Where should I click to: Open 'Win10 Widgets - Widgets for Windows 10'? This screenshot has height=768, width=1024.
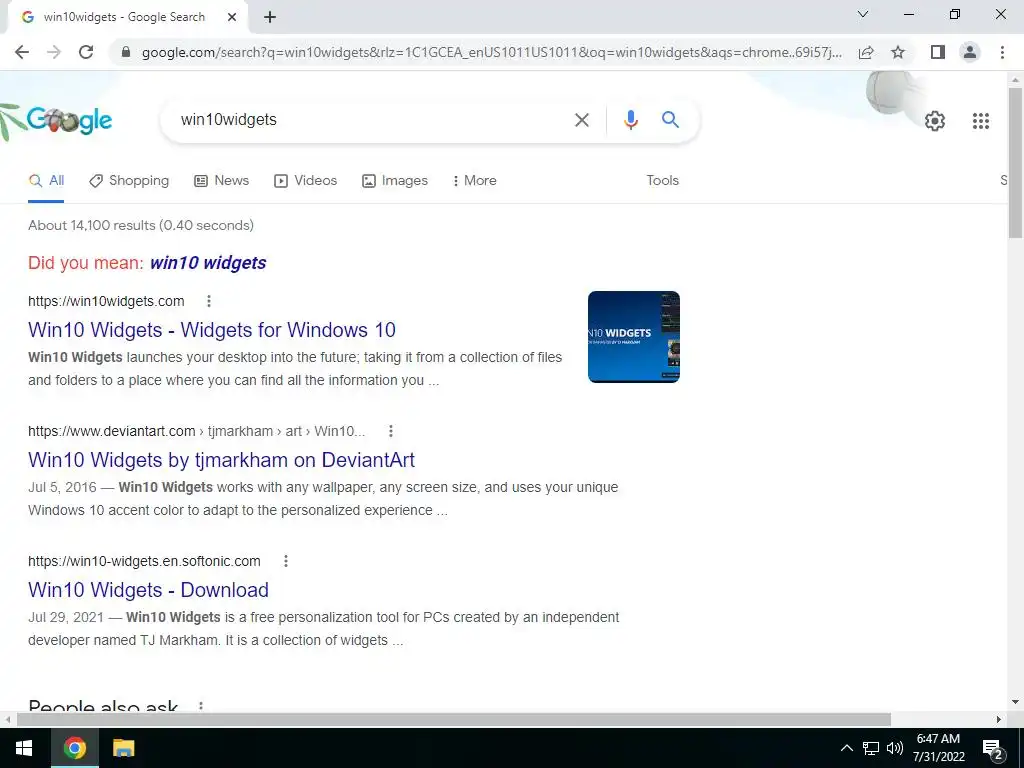(212, 330)
